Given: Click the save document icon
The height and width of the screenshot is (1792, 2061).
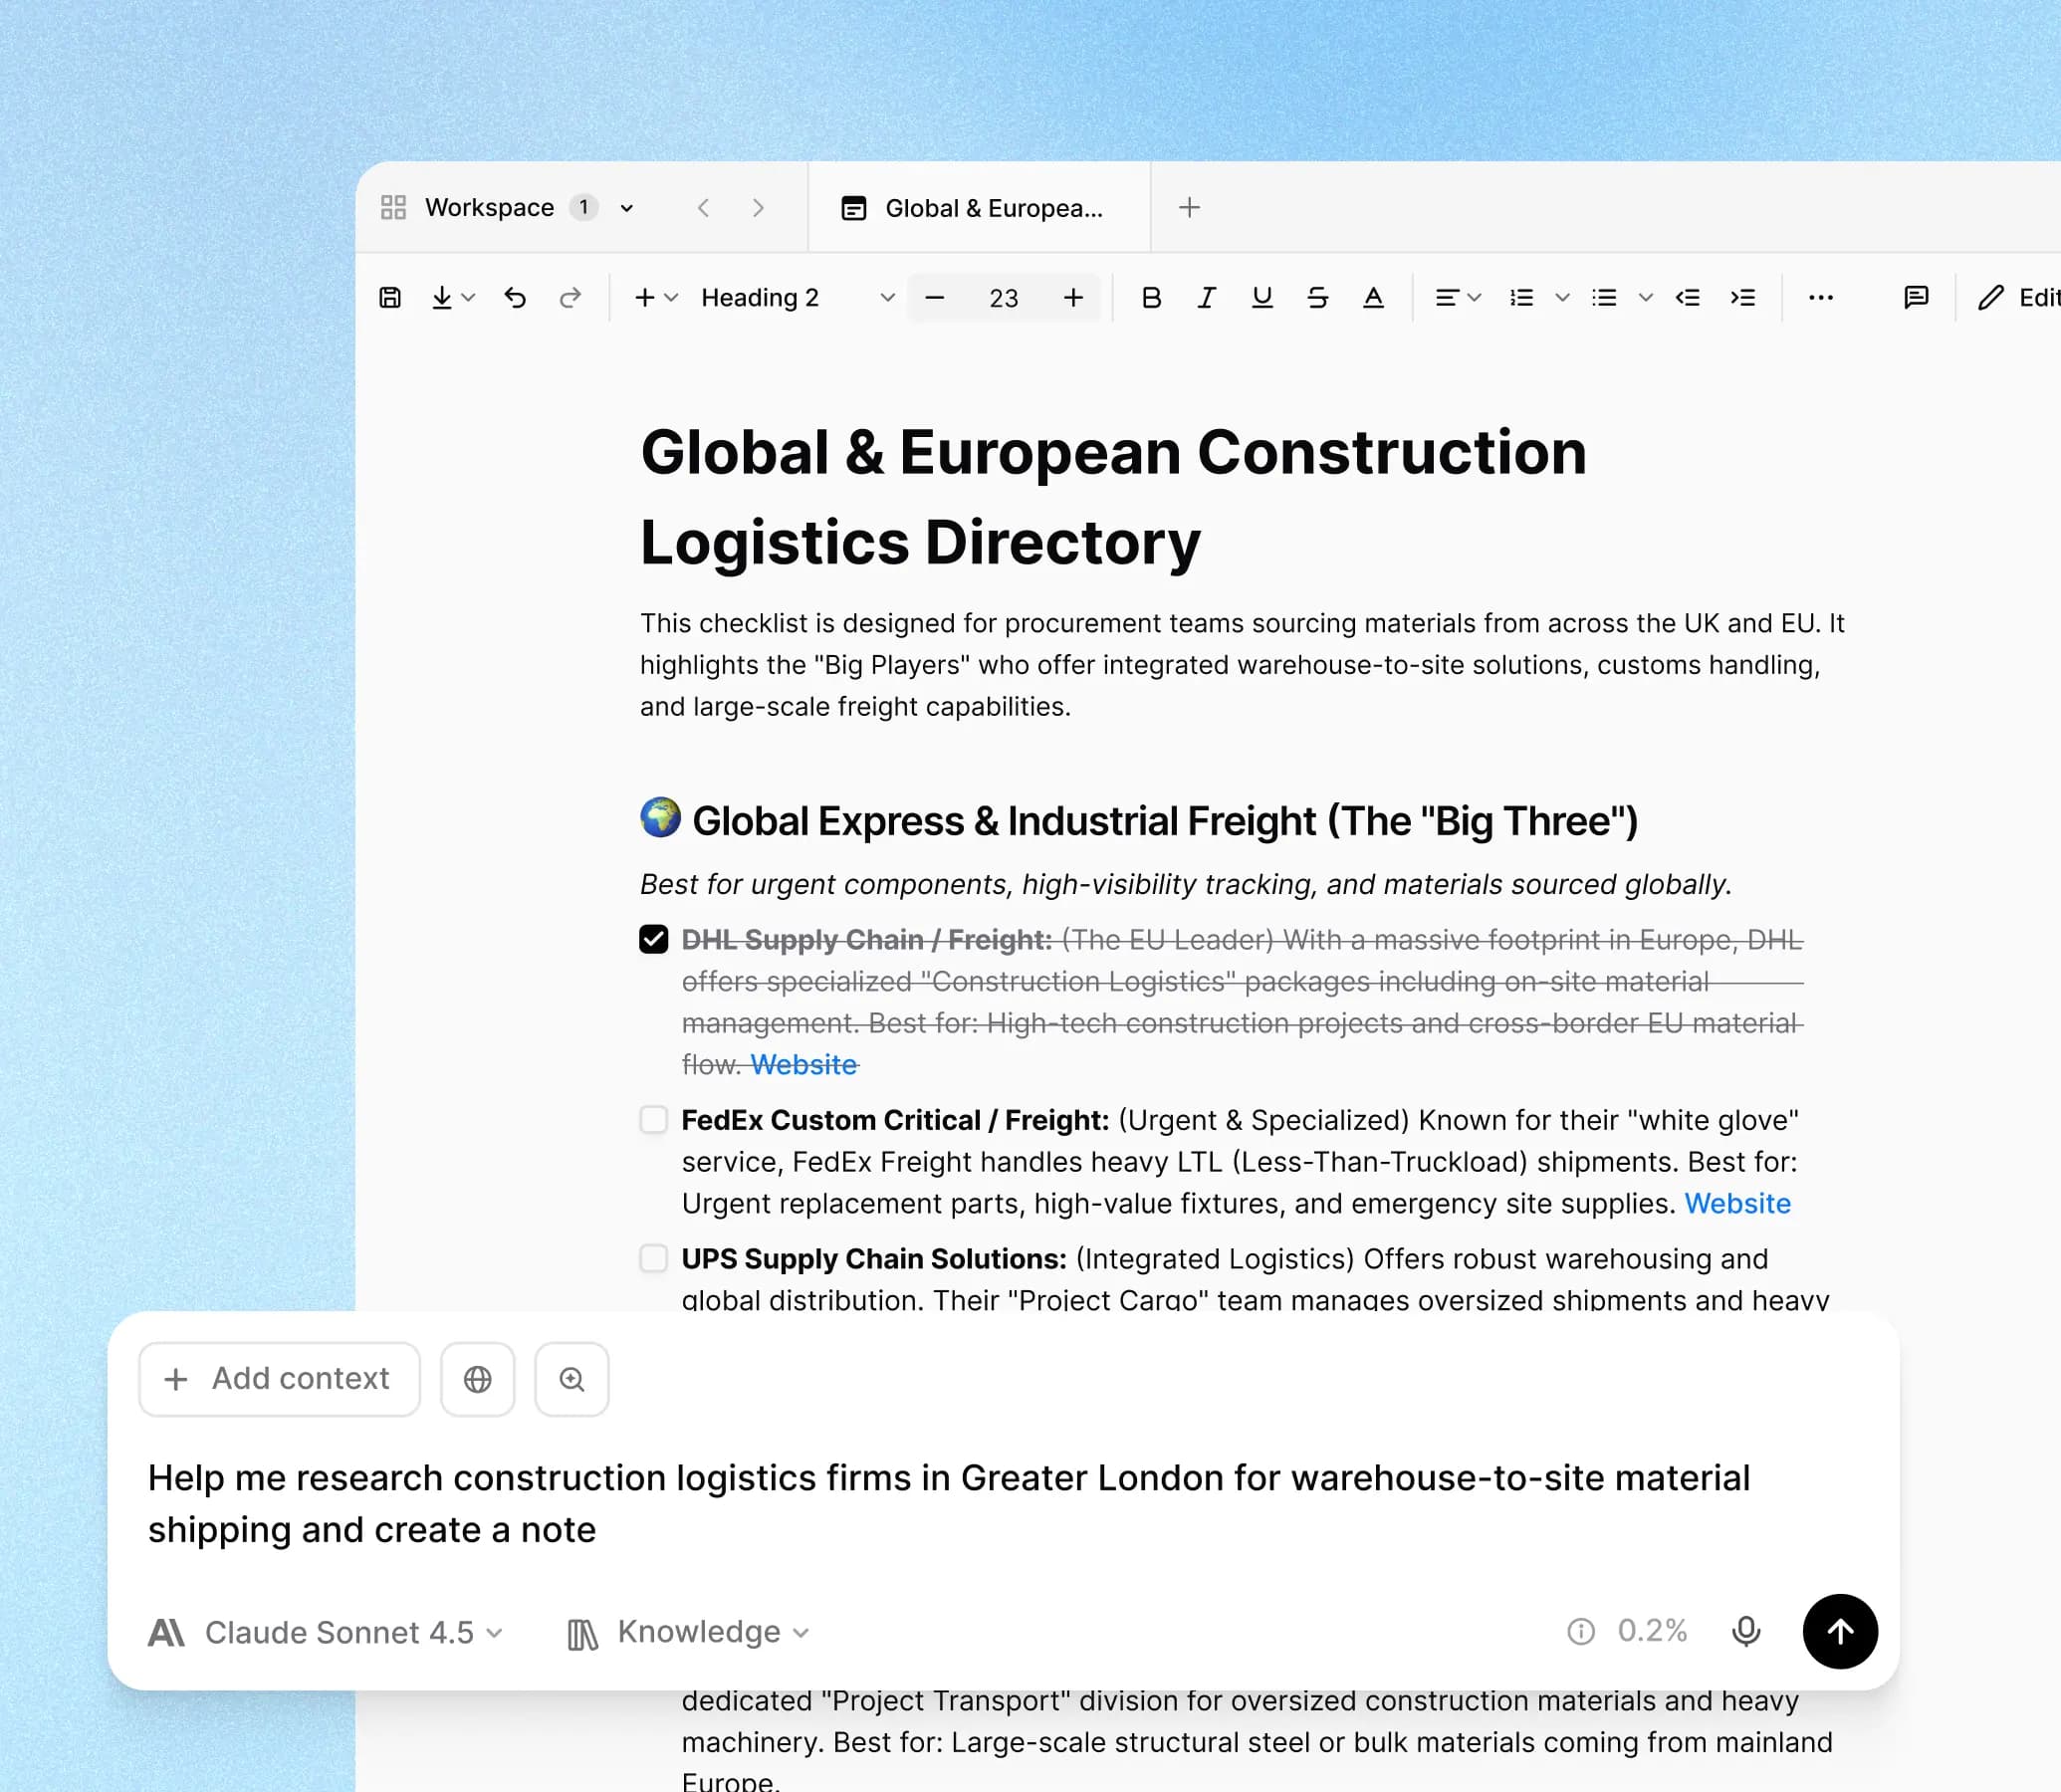Looking at the screenshot, I should point(390,297).
